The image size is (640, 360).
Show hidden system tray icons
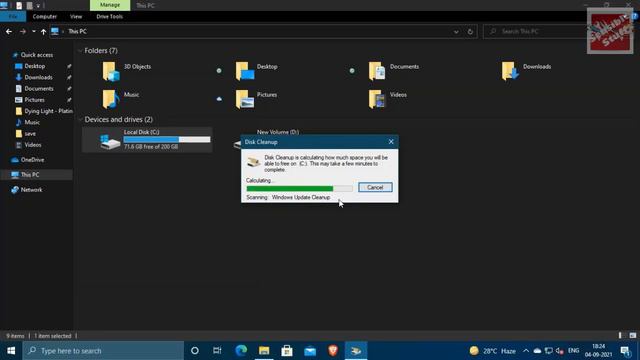526,351
